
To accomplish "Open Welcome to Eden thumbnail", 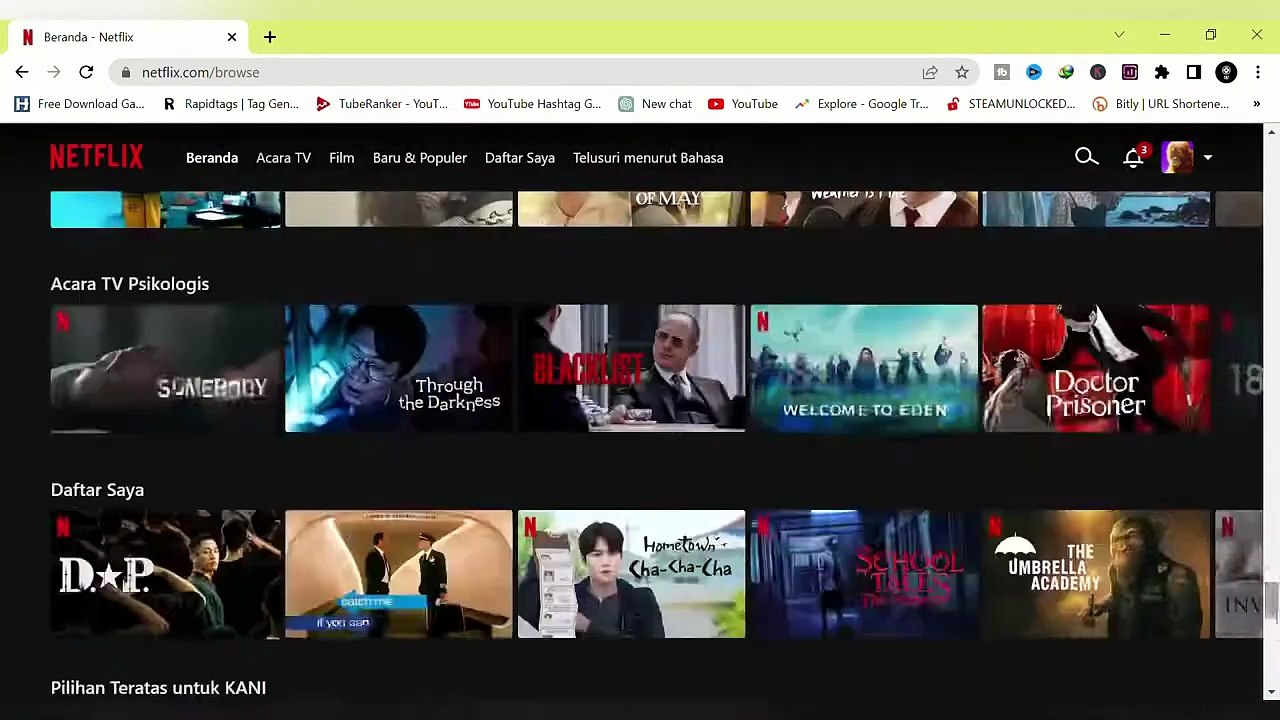I will pyautogui.click(x=864, y=369).
